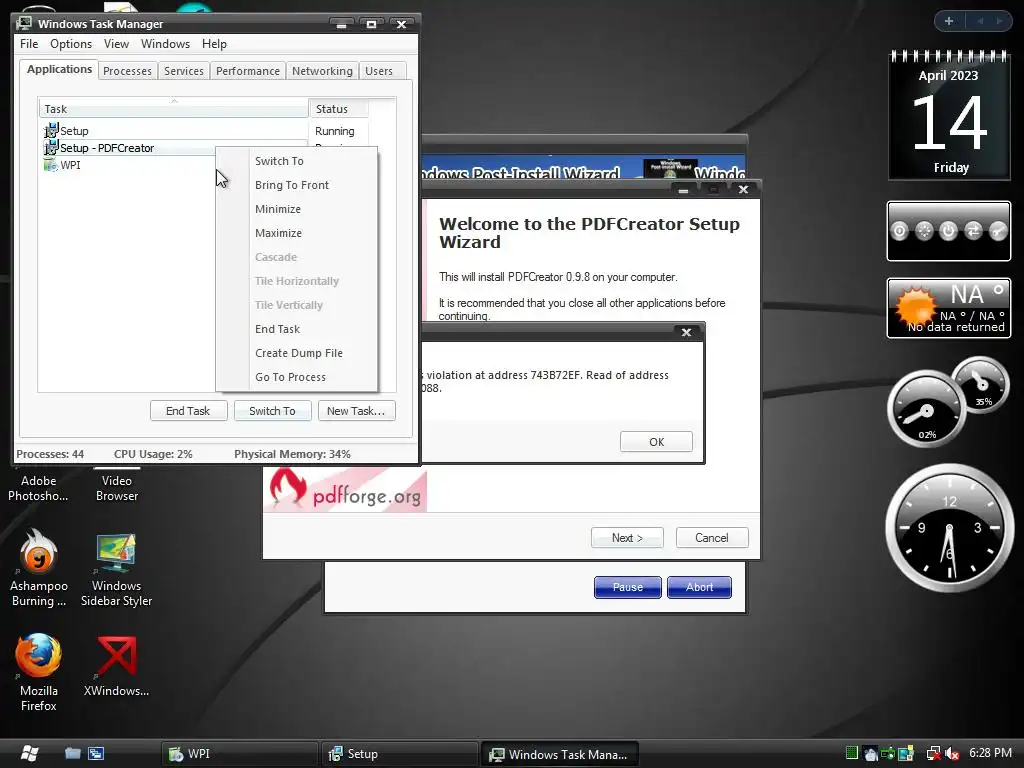
Task: Open the Options menu in Task Manager
Action: pos(71,44)
